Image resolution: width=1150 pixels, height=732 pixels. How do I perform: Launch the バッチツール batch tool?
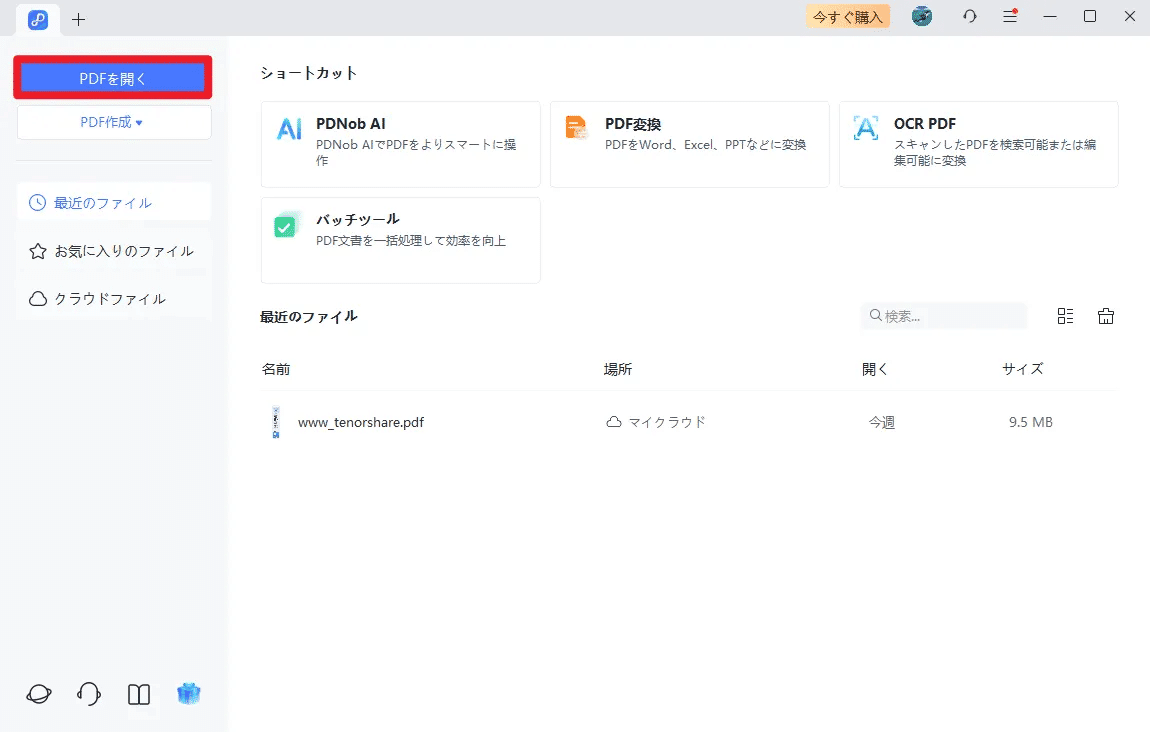click(400, 240)
